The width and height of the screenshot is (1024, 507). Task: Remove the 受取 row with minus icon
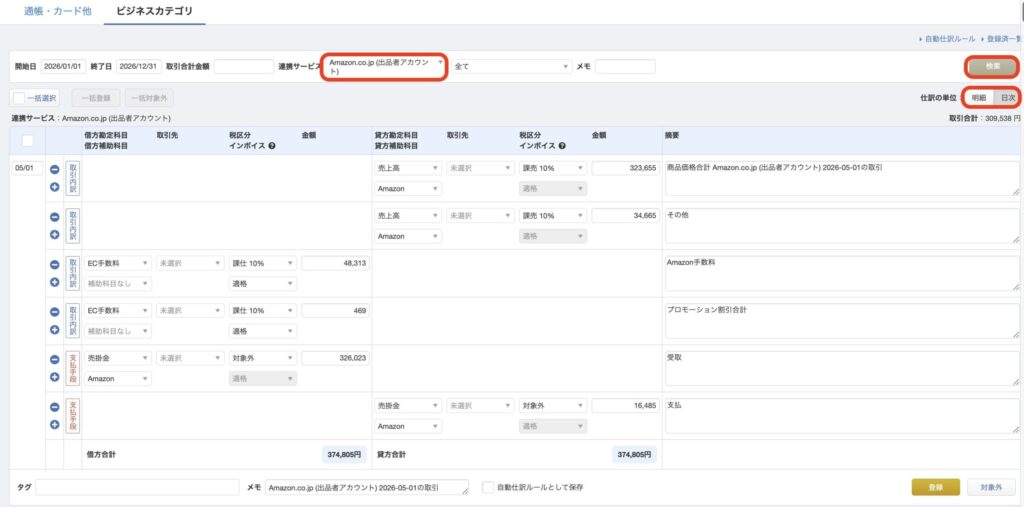point(55,359)
